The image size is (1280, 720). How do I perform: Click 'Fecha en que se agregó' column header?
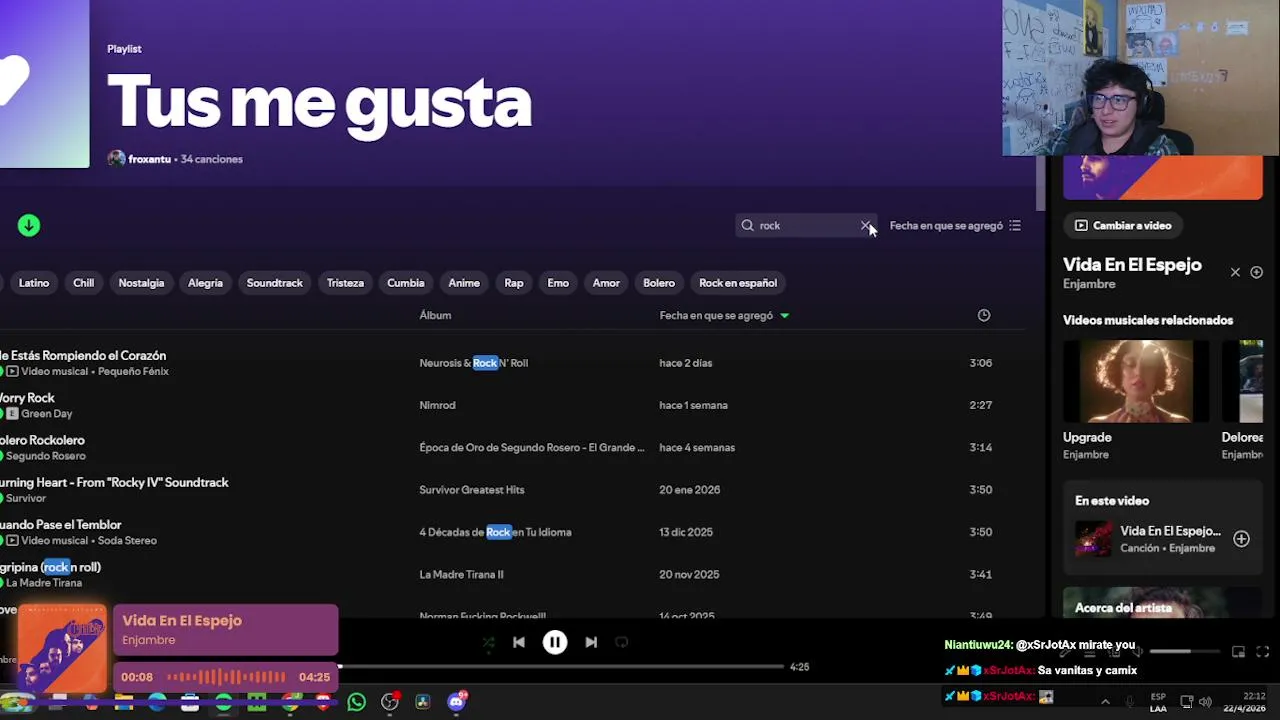pyautogui.click(x=716, y=315)
